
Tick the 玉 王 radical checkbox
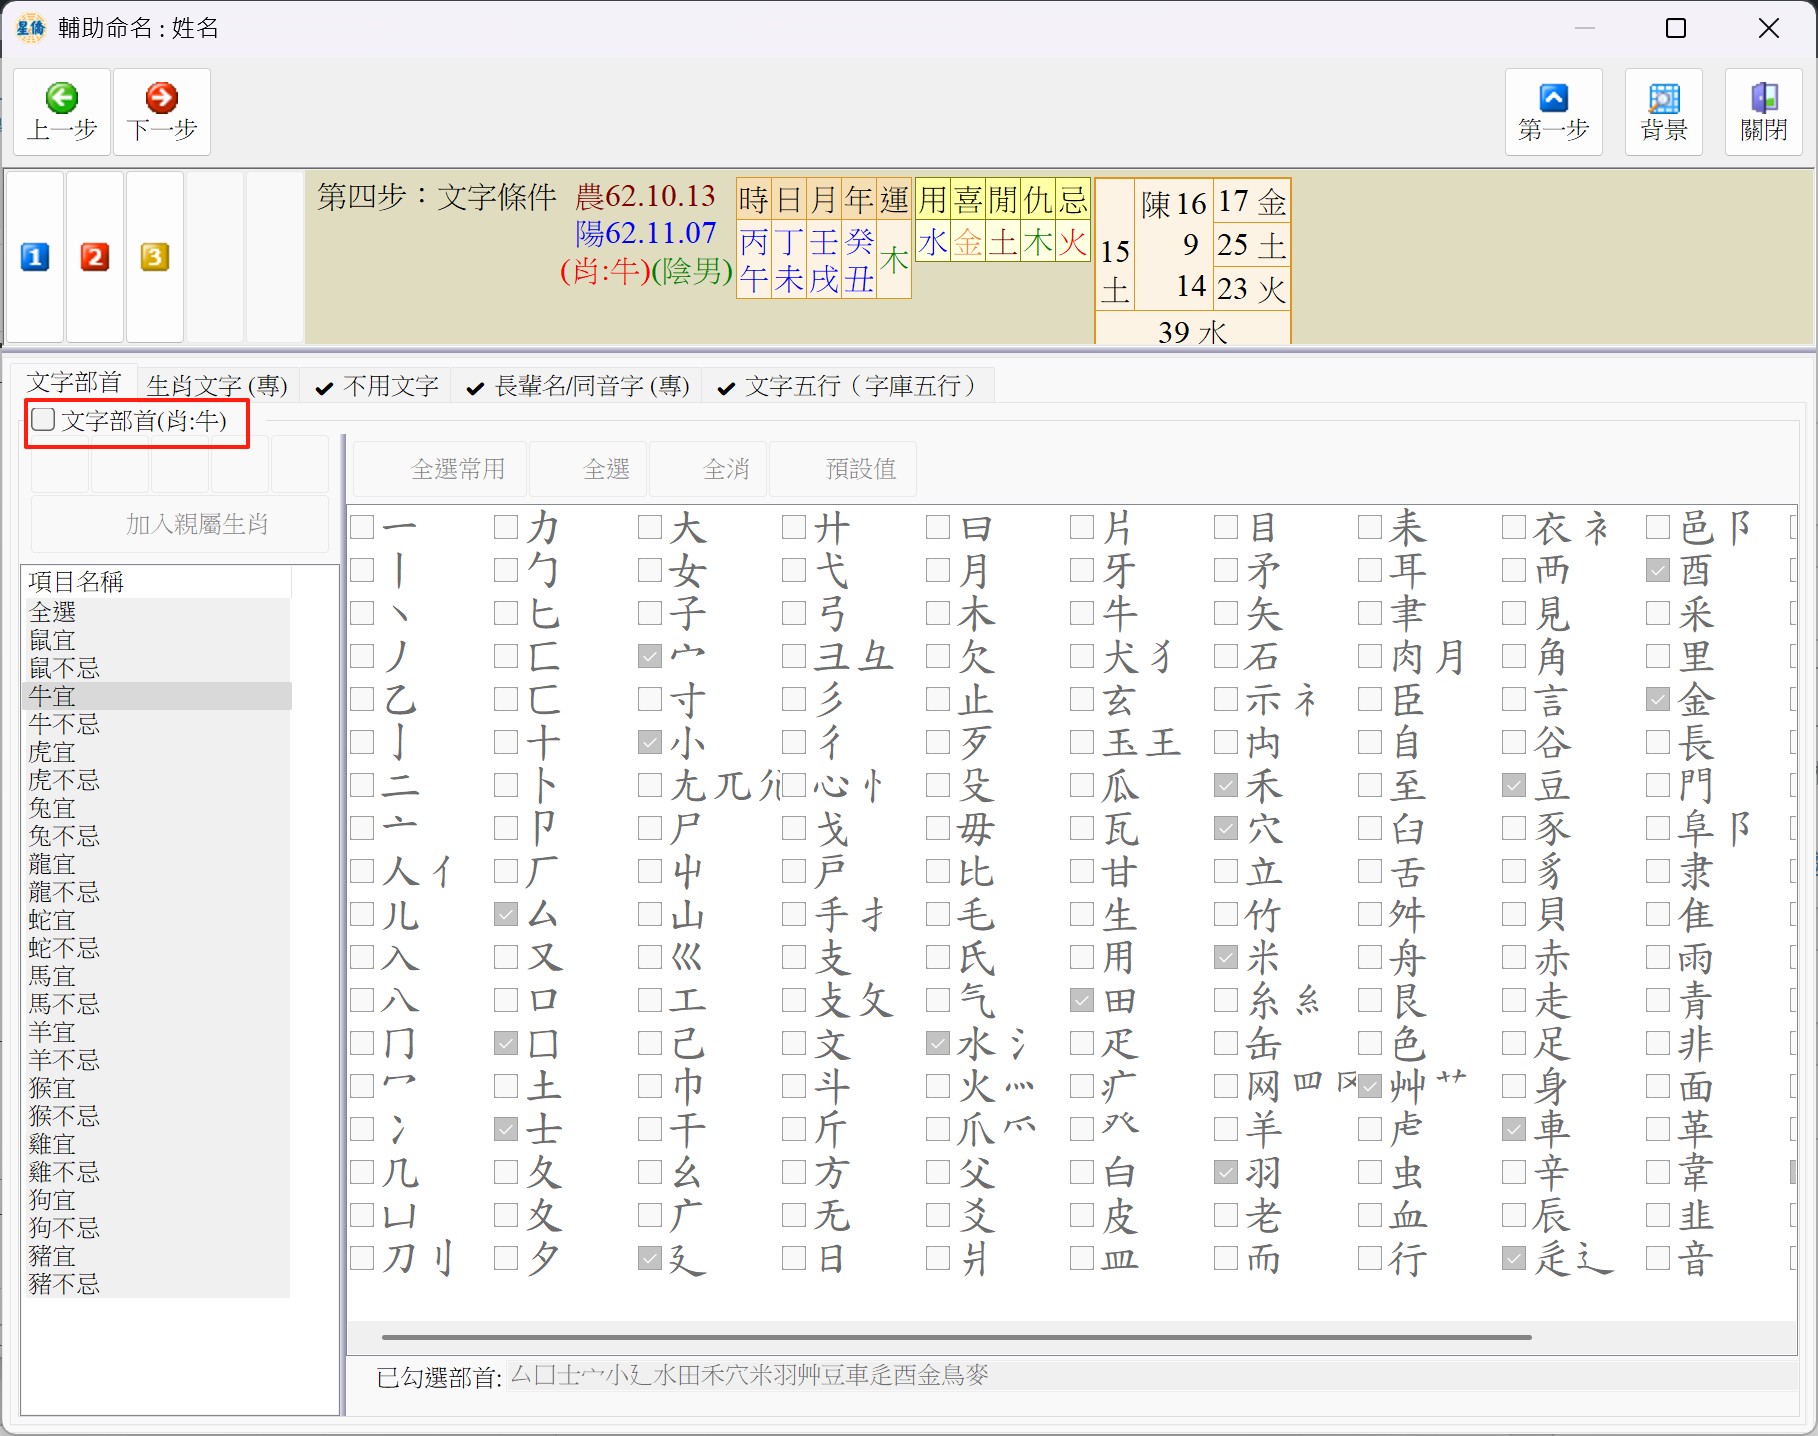click(x=1082, y=742)
